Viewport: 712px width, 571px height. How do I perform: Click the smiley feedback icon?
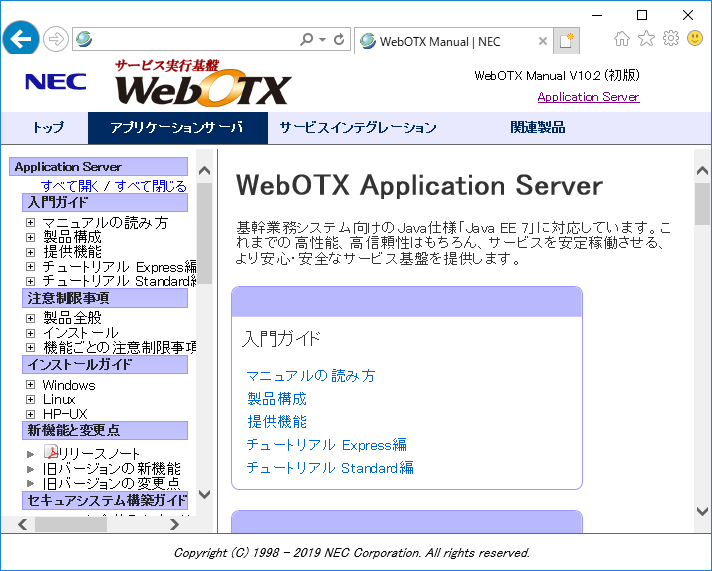(x=694, y=39)
